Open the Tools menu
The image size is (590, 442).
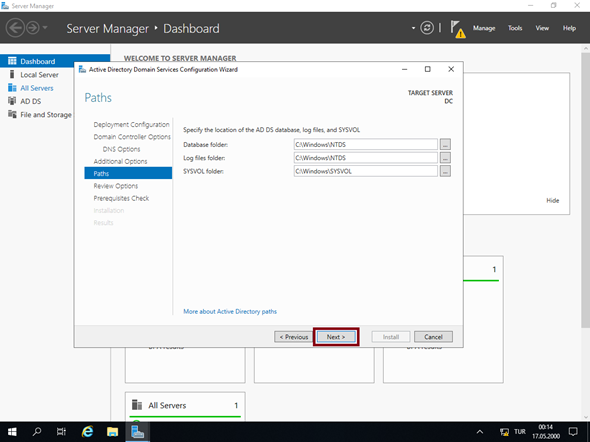pyautogui.click(x=515, y=28)
